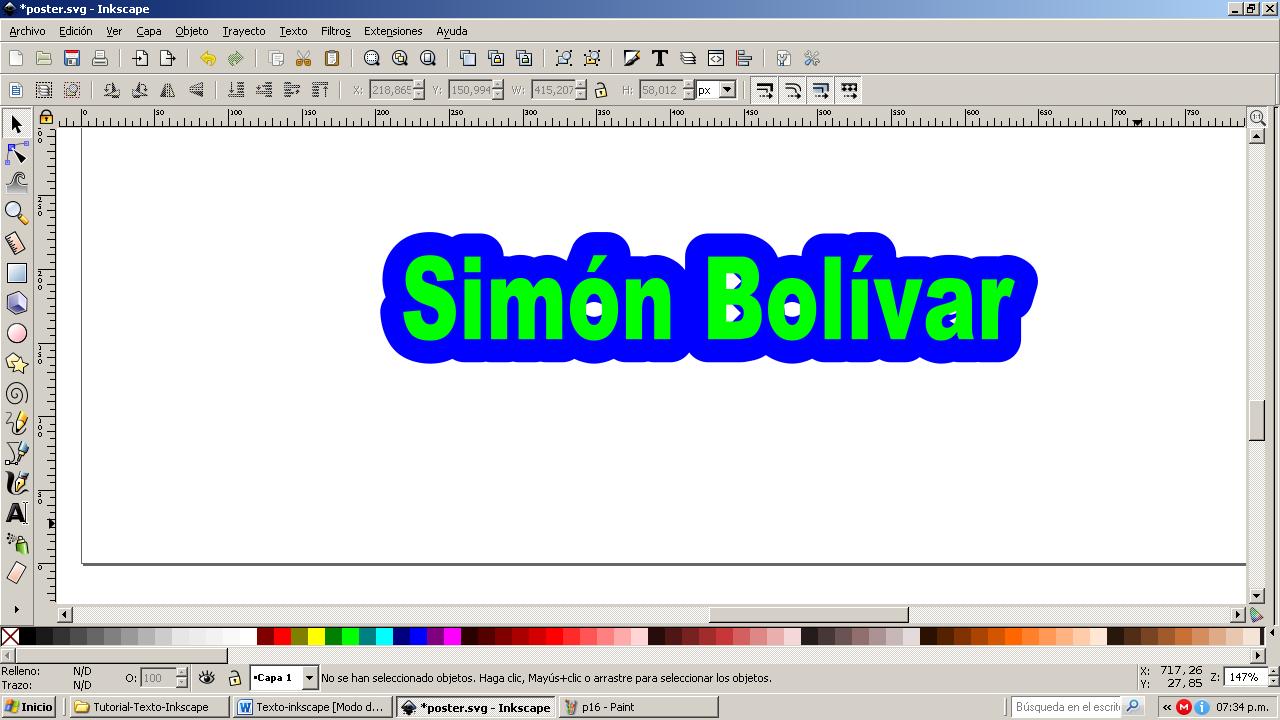This screenshot has width=1280, height=720.
Task: Open the Extensiones menu
Action: [x=393, y=31]
